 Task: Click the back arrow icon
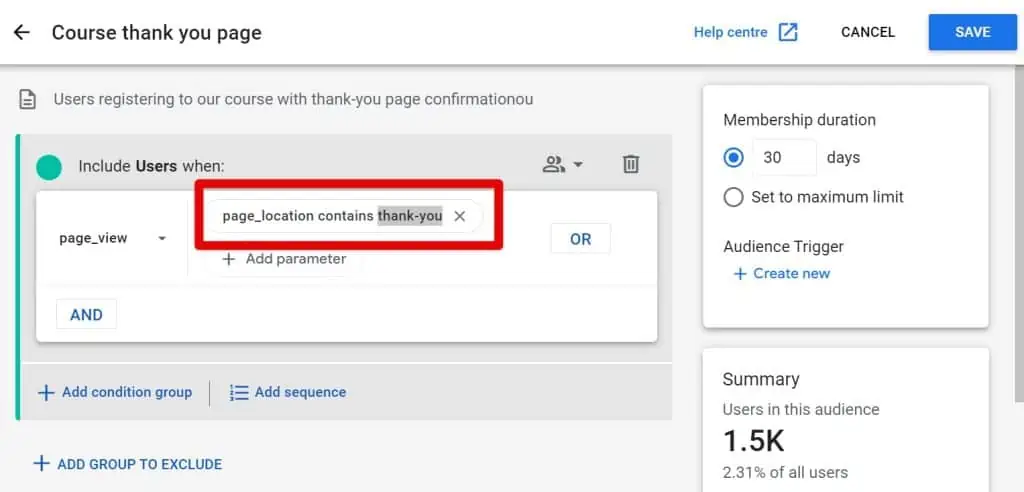[22, 32]
